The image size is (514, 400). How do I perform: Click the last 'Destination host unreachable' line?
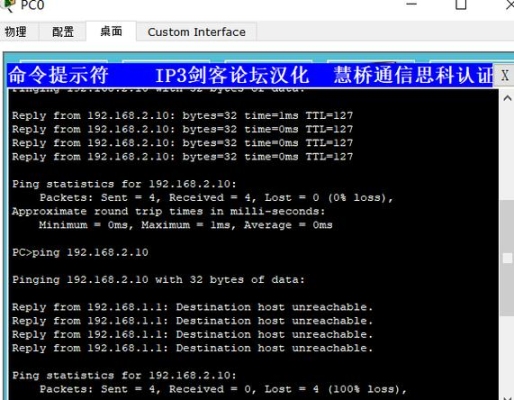(192, 348)
